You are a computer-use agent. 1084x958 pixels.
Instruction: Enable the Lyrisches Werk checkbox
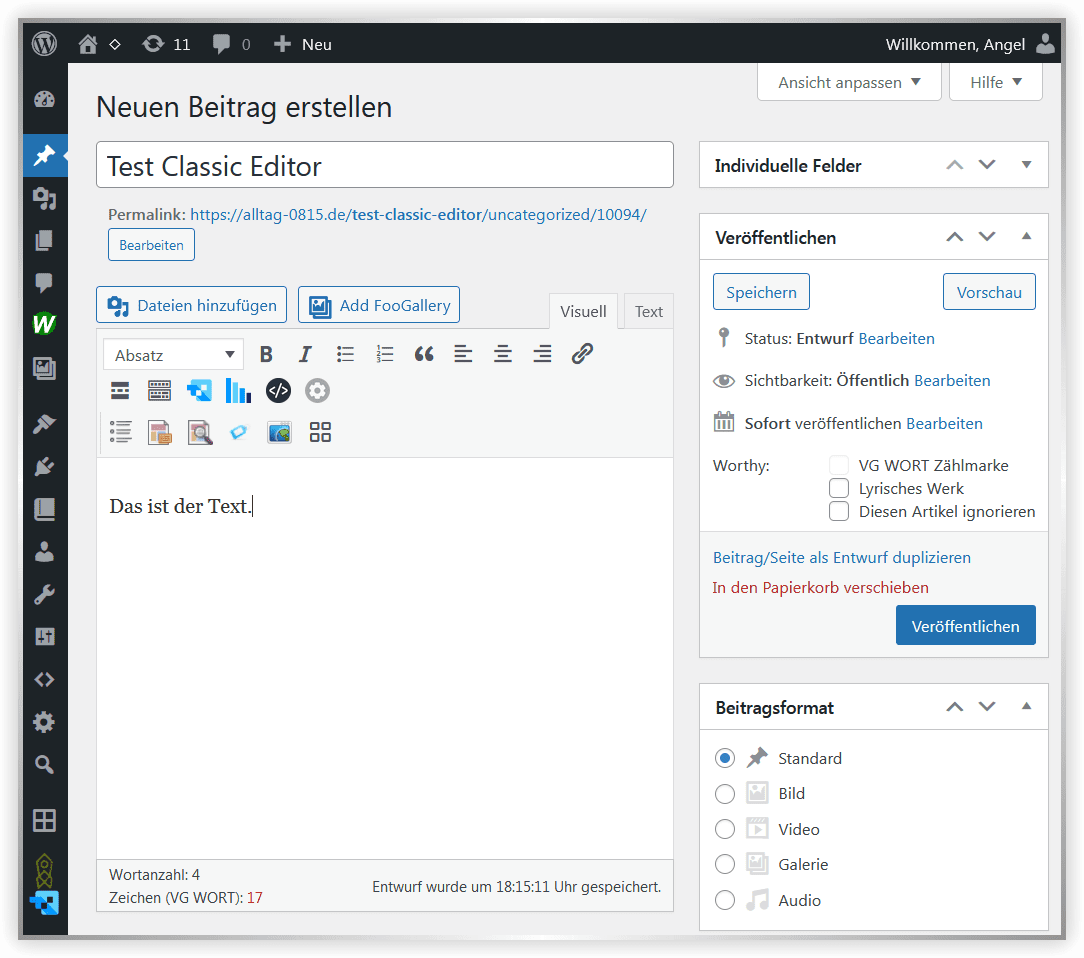839,489
